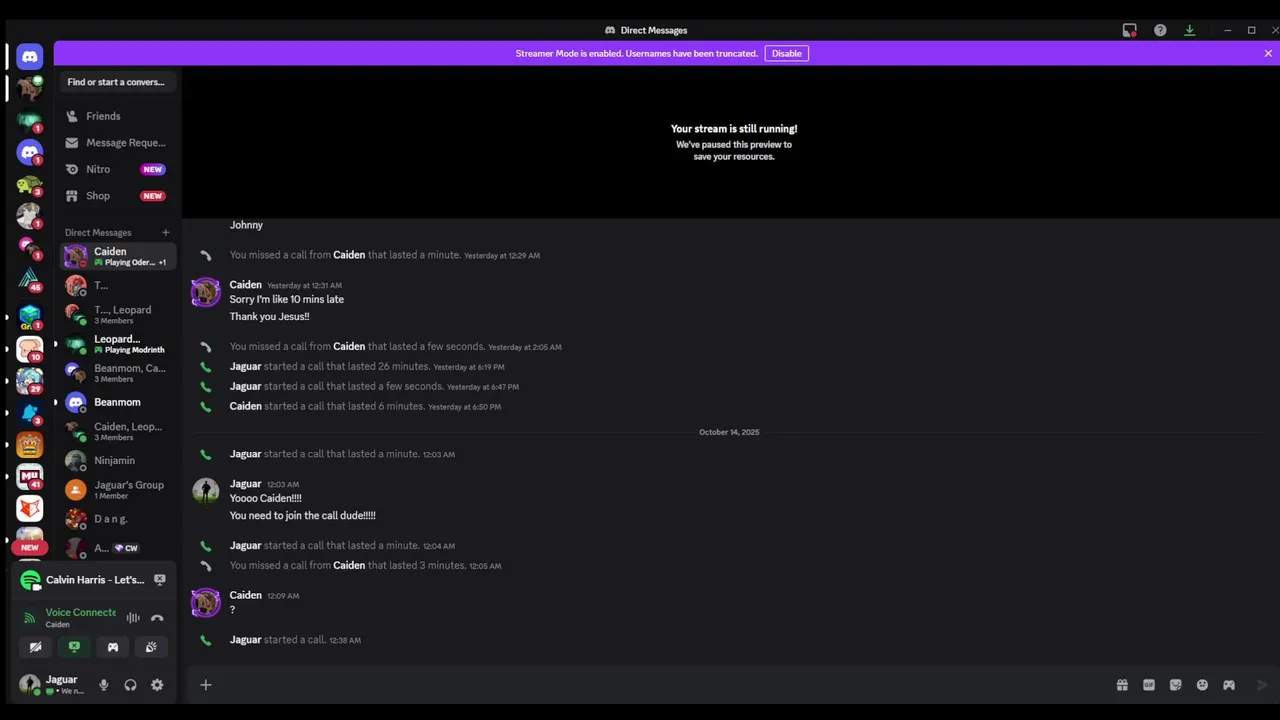
Task: Click the plus attach file button
Action: [x=206, y=685]
